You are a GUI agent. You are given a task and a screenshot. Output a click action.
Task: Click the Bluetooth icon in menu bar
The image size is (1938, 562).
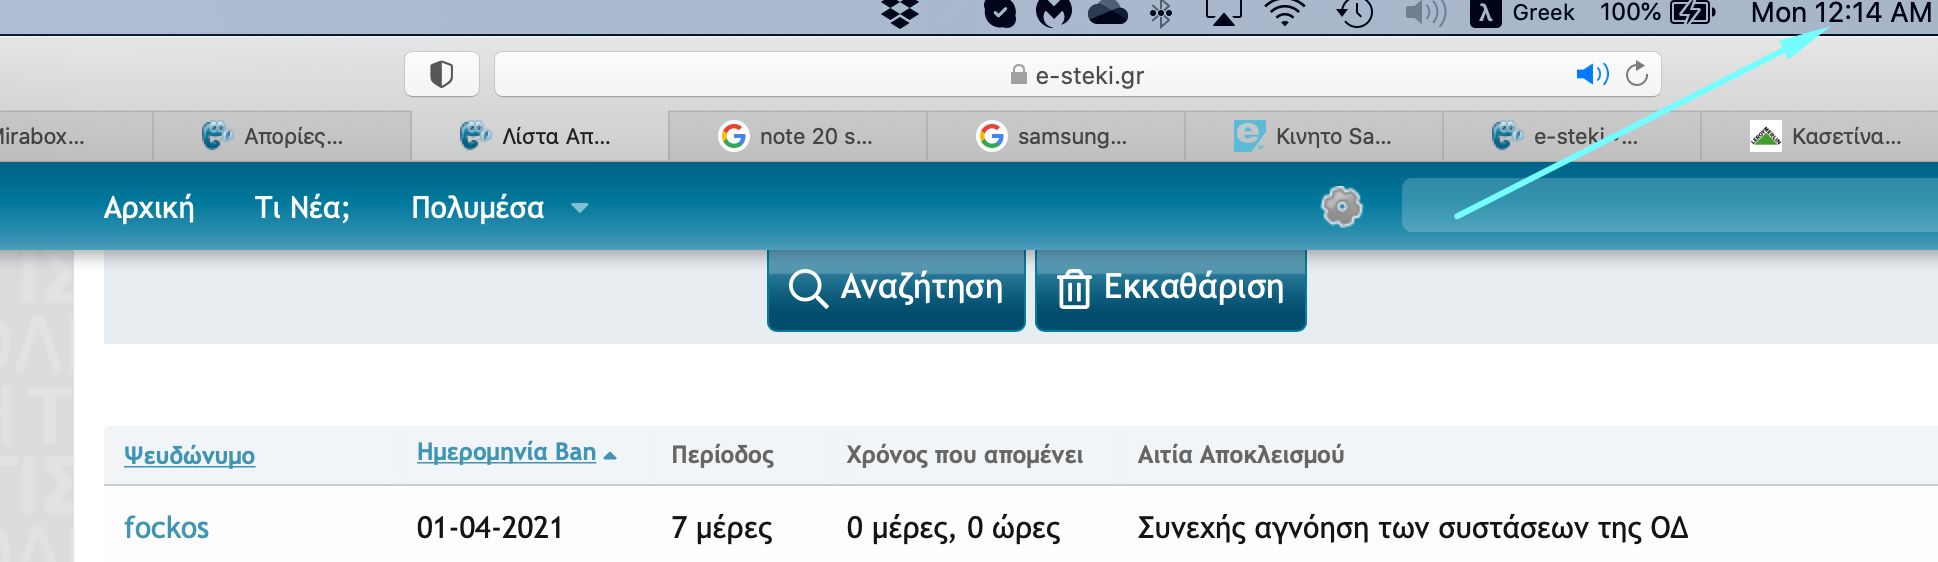point(1161,13)
